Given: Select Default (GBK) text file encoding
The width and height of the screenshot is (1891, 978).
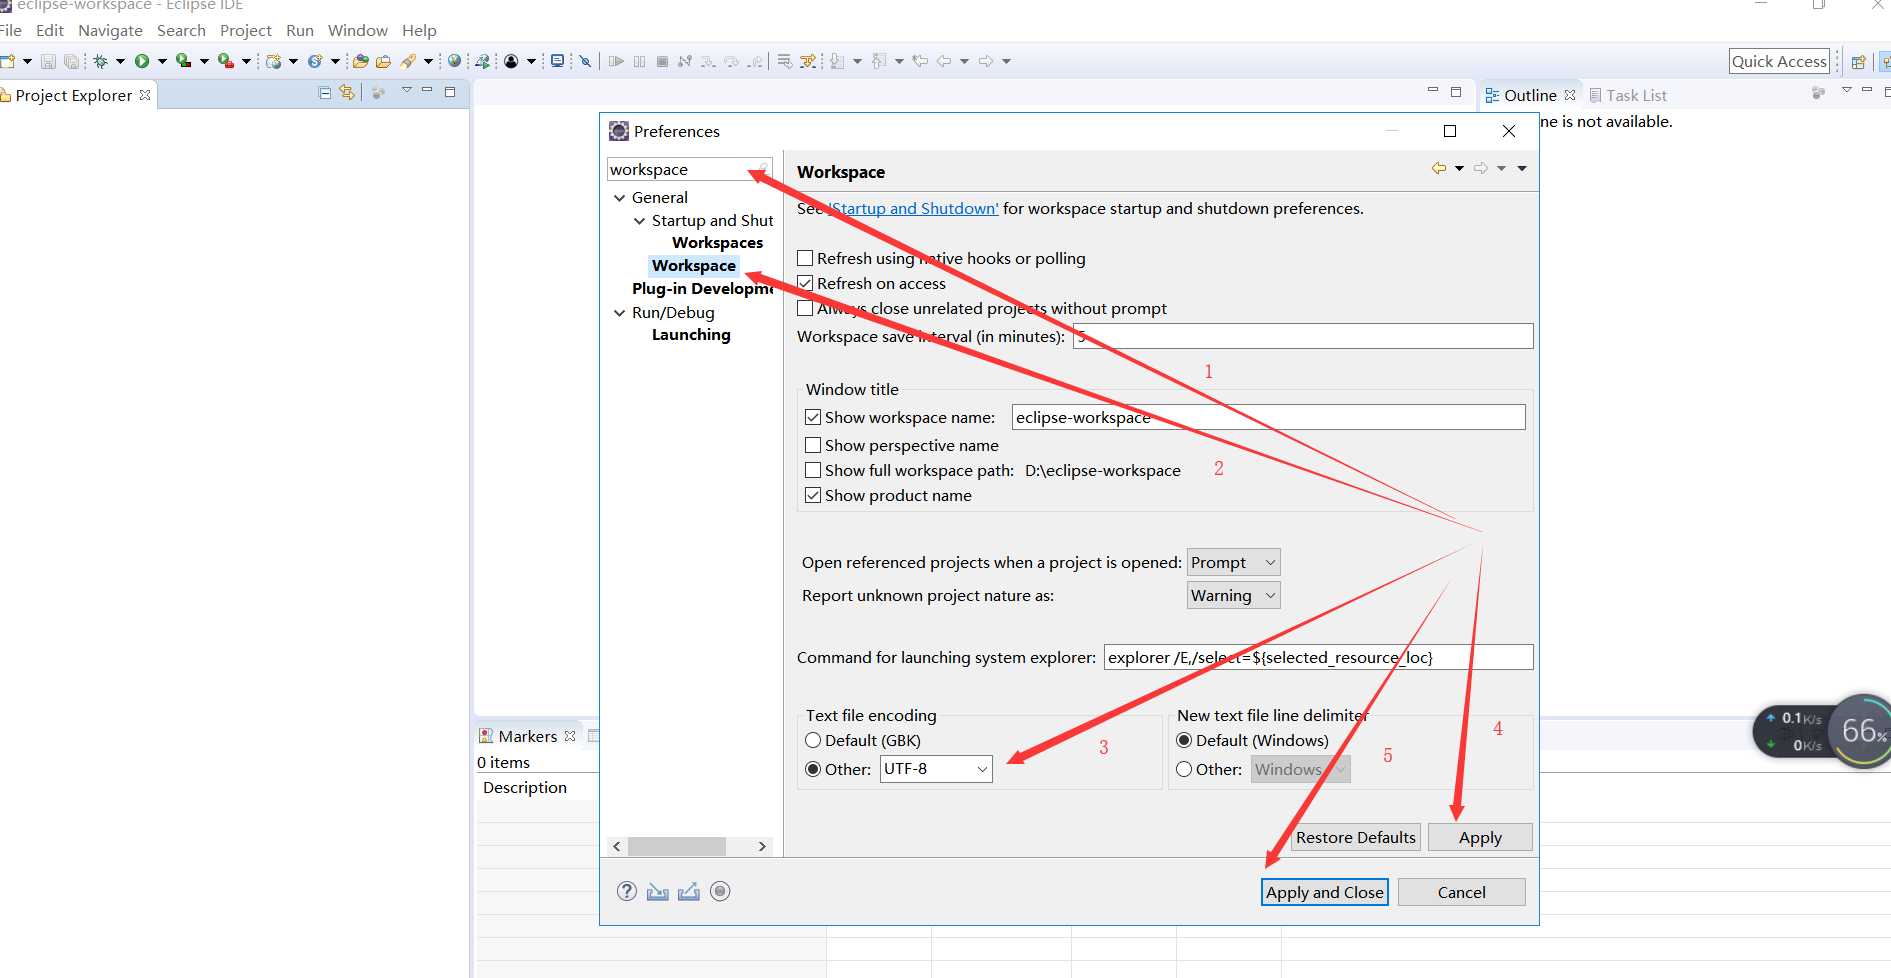Looking at the screenshot, I should 813,740.
